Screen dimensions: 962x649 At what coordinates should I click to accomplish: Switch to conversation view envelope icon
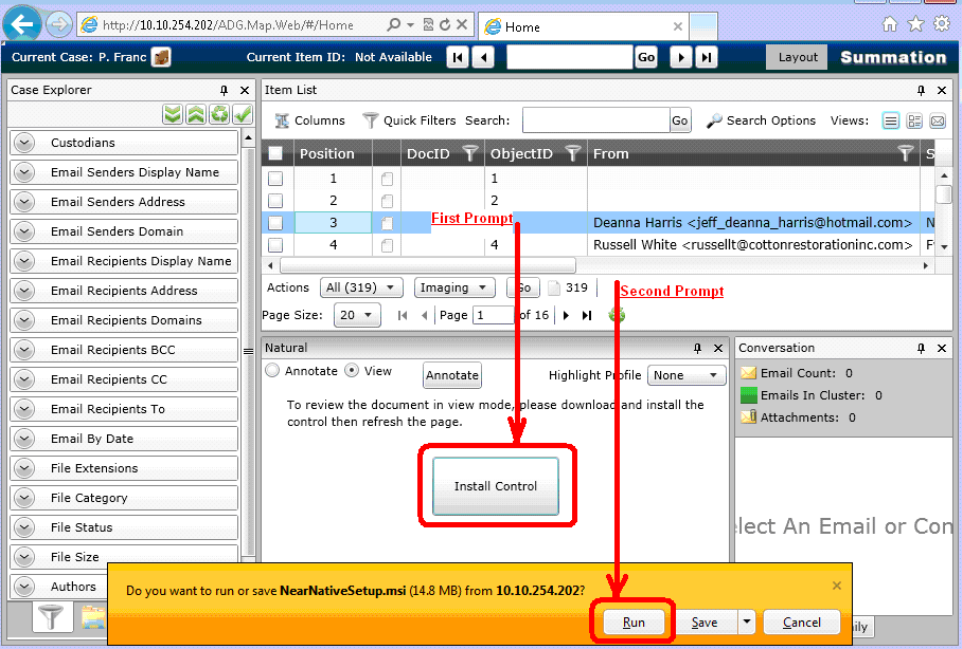tap(937, 121)
